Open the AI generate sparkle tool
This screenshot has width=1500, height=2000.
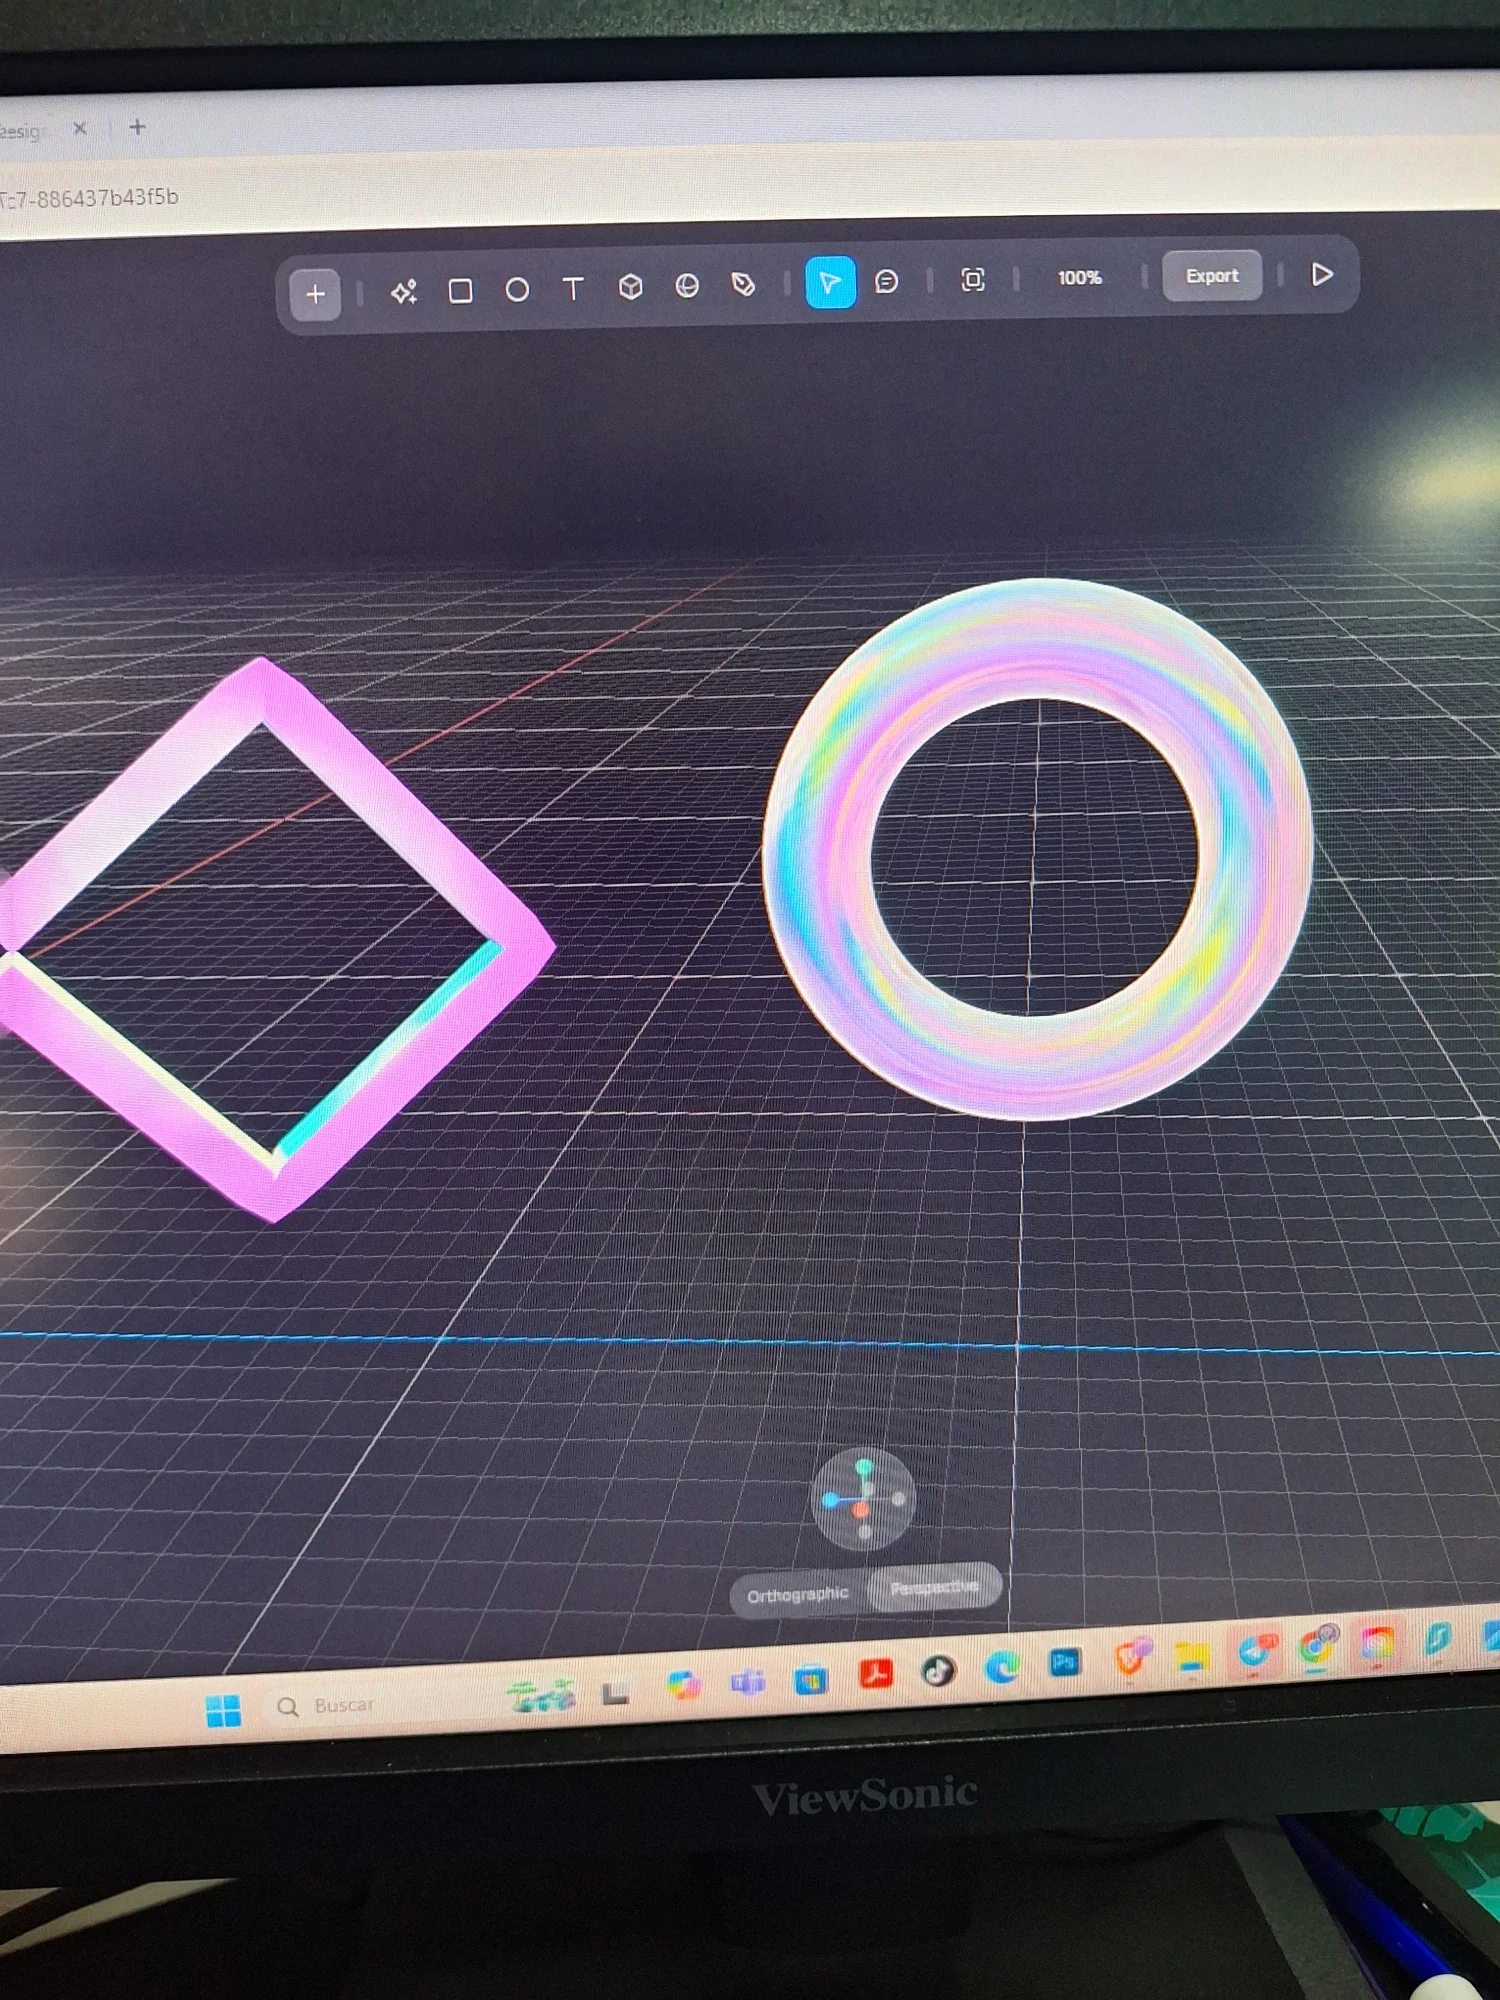404,292
